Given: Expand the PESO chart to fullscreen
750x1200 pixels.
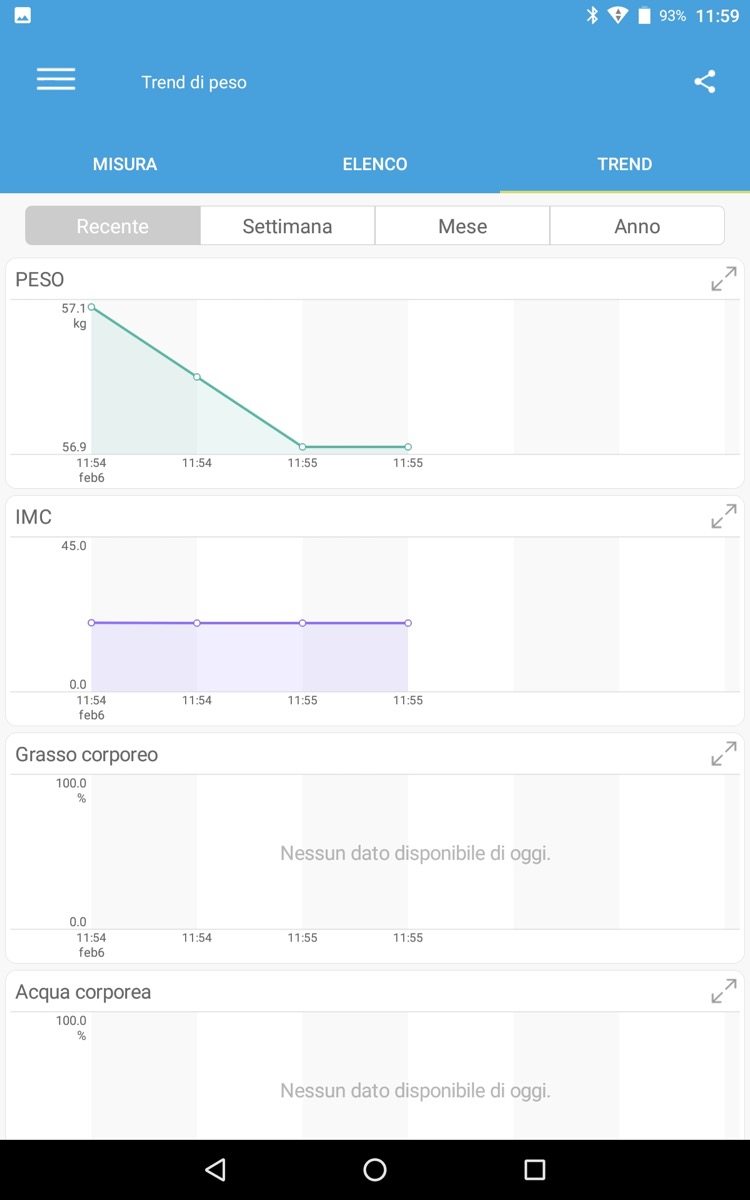Looking at the screenshot, I should tap(724, 279).
